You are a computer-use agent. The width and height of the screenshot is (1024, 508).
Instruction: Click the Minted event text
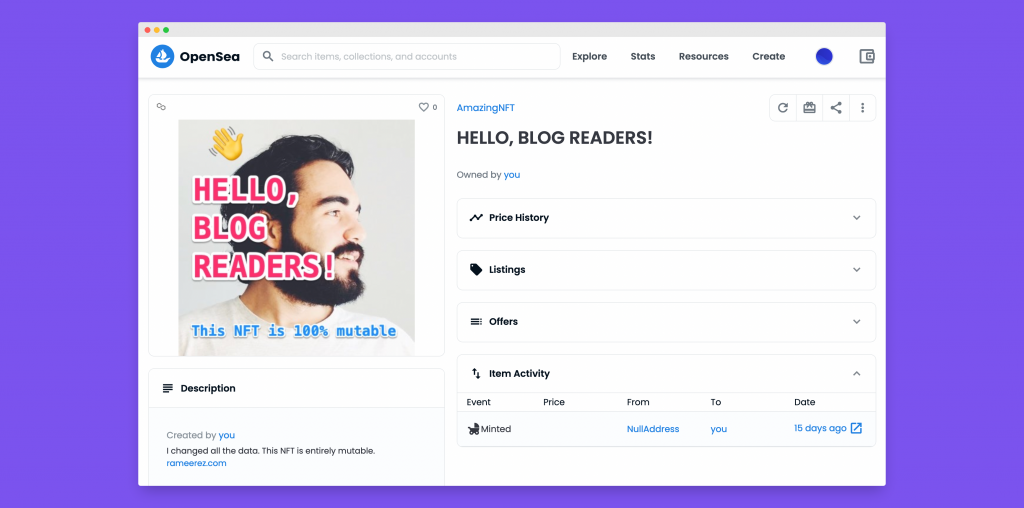[496, 429]
